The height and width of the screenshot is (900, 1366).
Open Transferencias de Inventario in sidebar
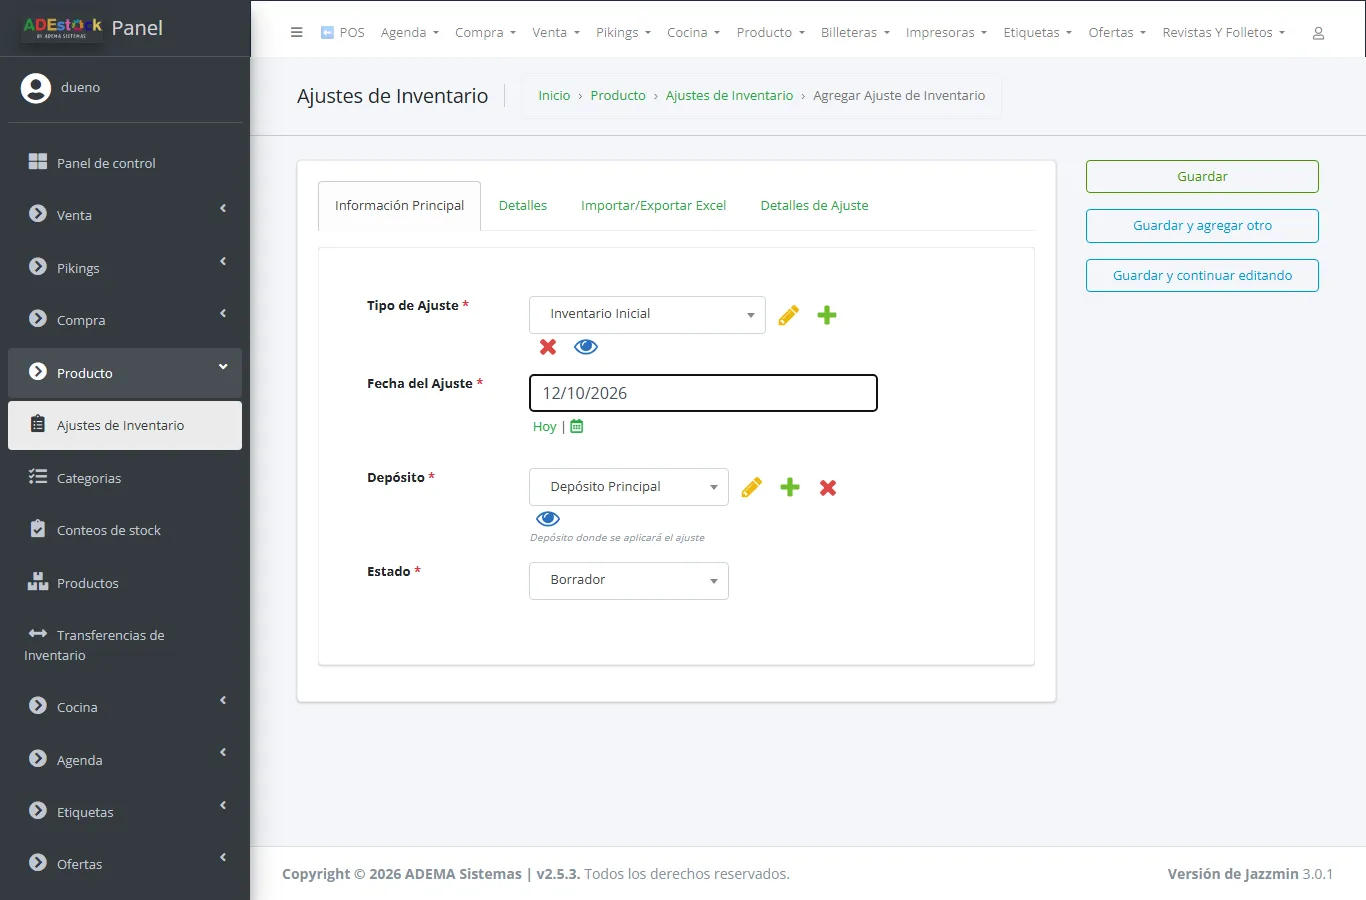click(x=125, y=645)
